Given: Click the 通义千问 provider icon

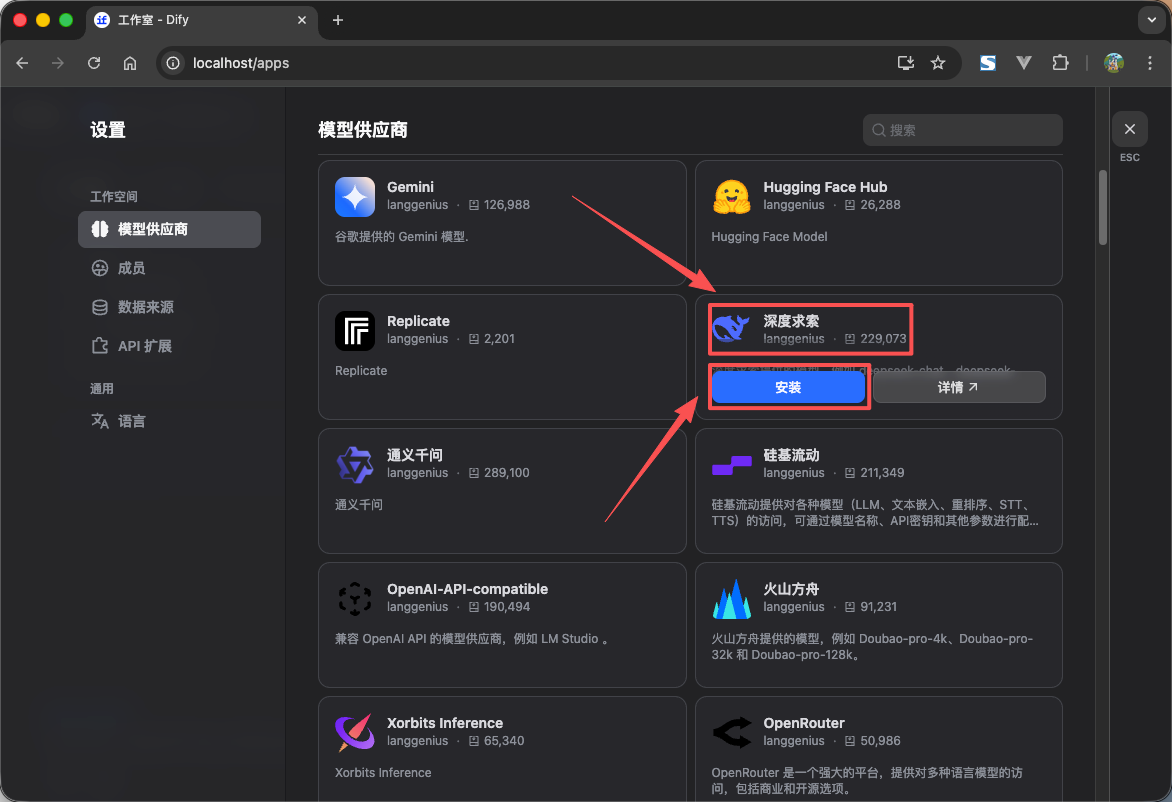Looking at the screenshot, I should pyautogui.click(x=355, y=465).
